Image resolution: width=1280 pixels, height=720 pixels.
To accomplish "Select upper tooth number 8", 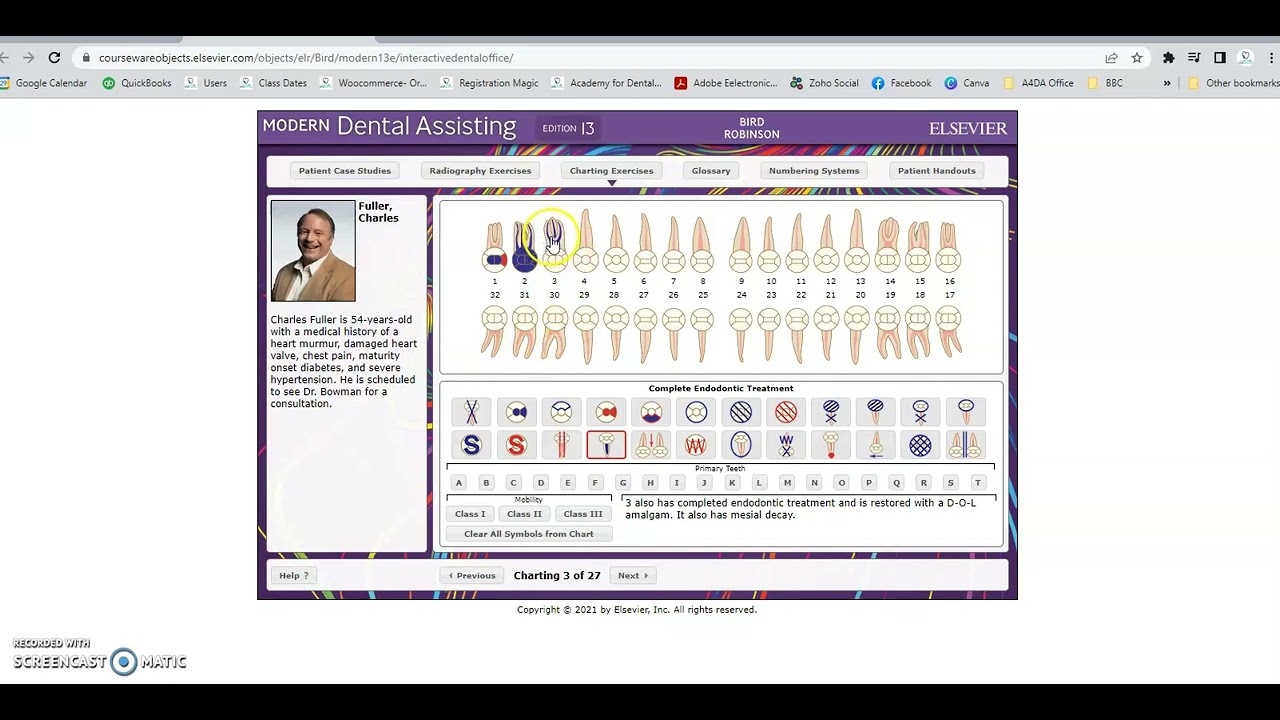I will 702,245.
